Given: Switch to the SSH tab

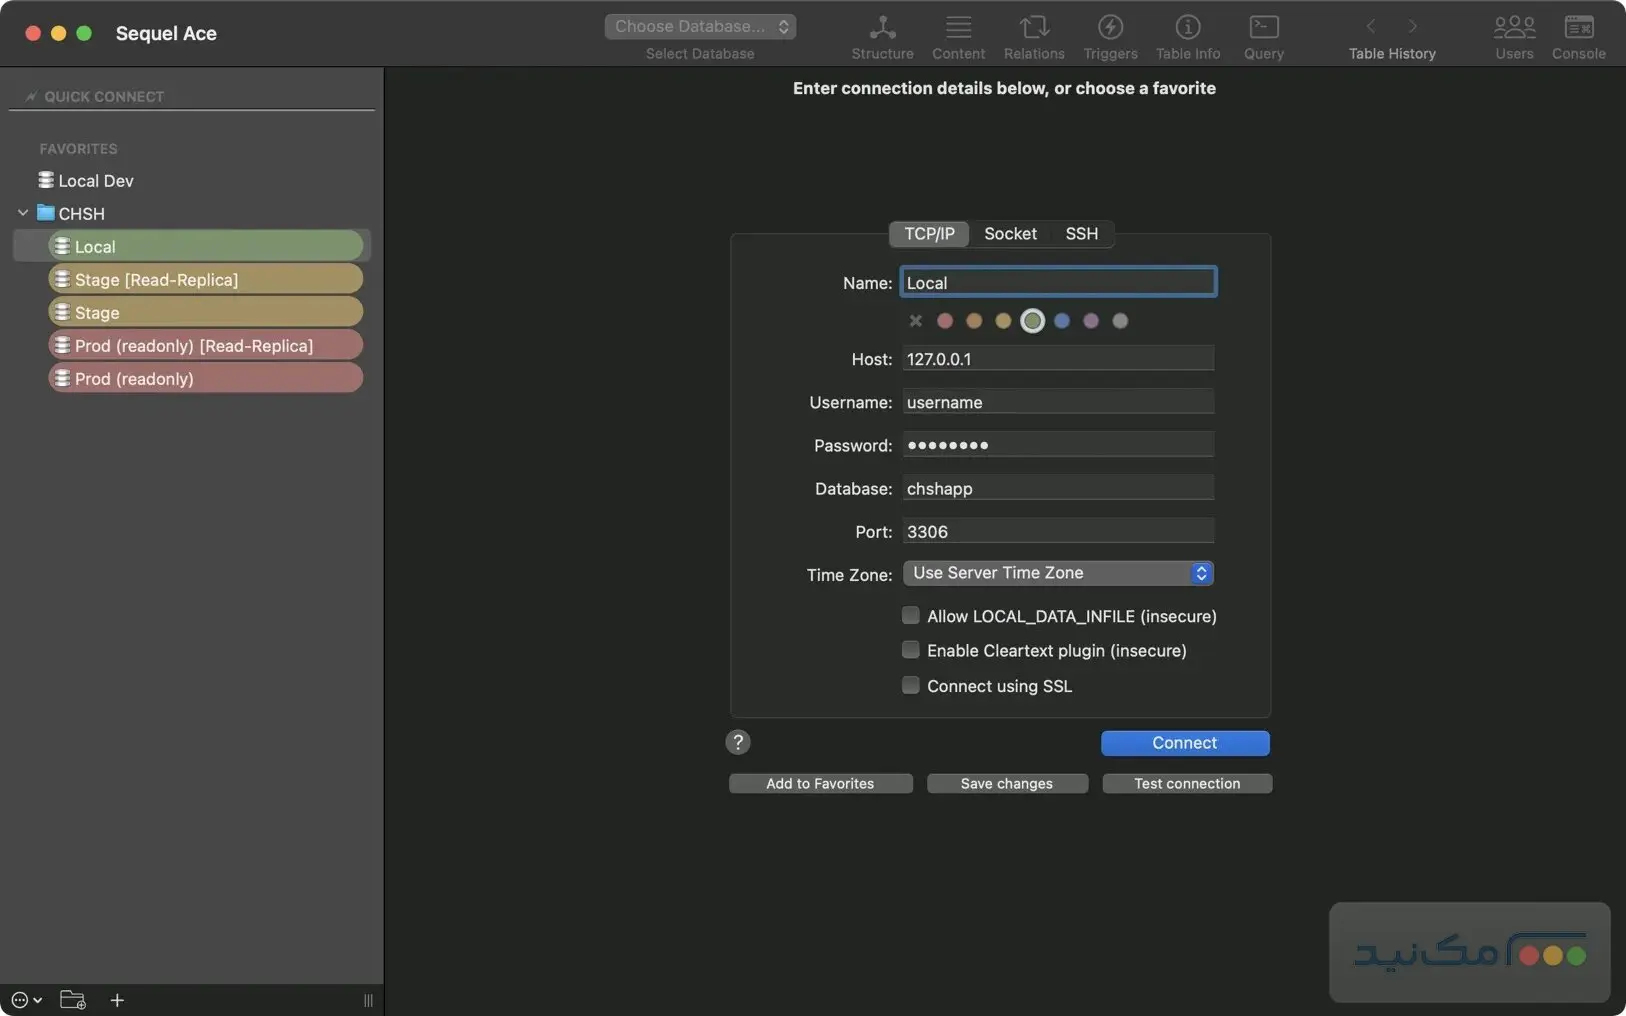Looking at the screenshot, I should click(1081, 234).
